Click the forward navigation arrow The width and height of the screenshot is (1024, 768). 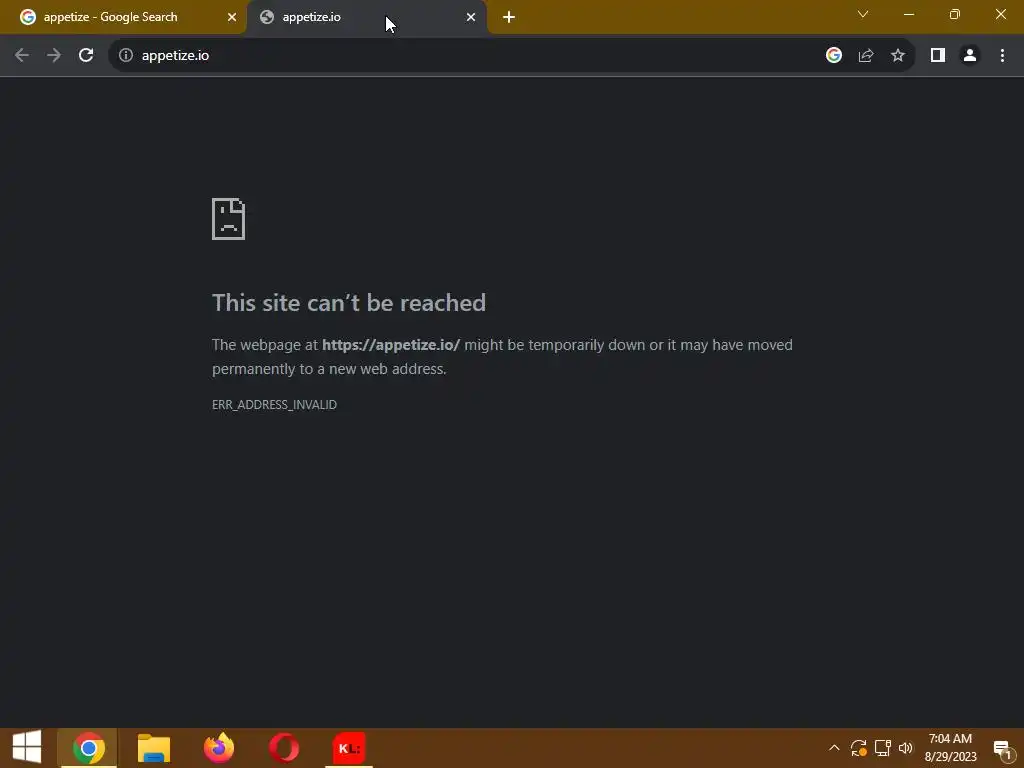tap(54, 56)
